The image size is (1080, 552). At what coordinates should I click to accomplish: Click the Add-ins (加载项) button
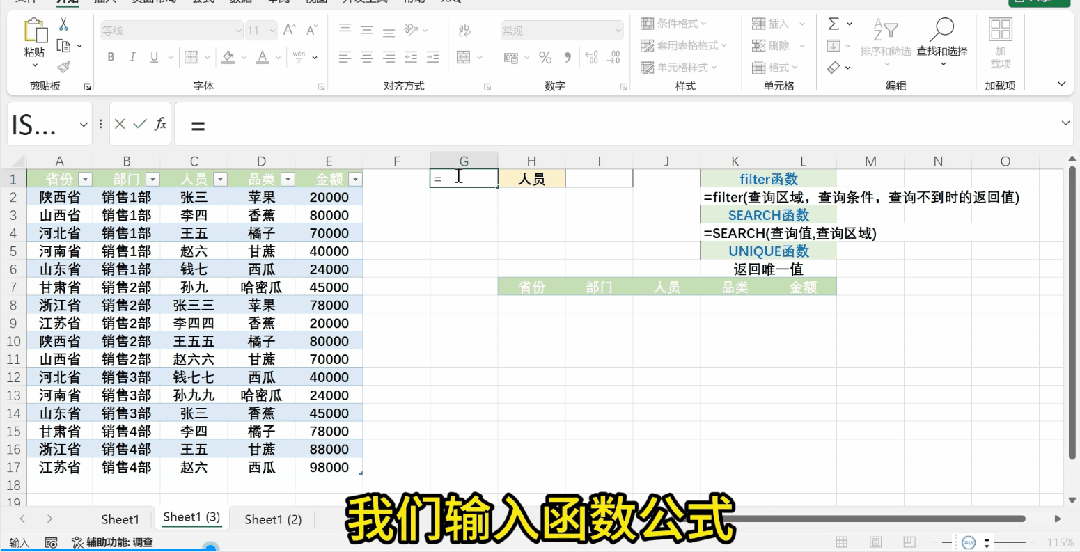(x=1000, y=41)
